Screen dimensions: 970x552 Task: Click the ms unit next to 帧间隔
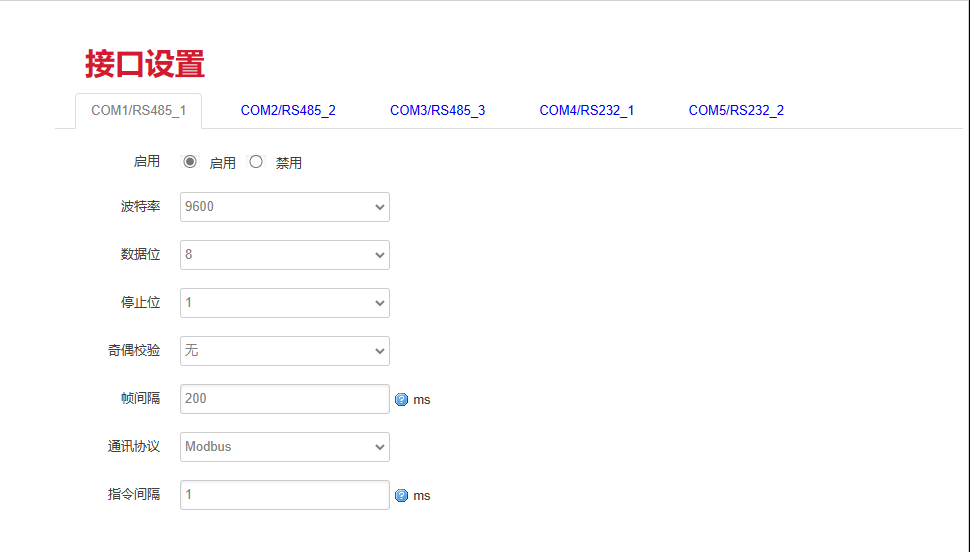click(422, 400)
